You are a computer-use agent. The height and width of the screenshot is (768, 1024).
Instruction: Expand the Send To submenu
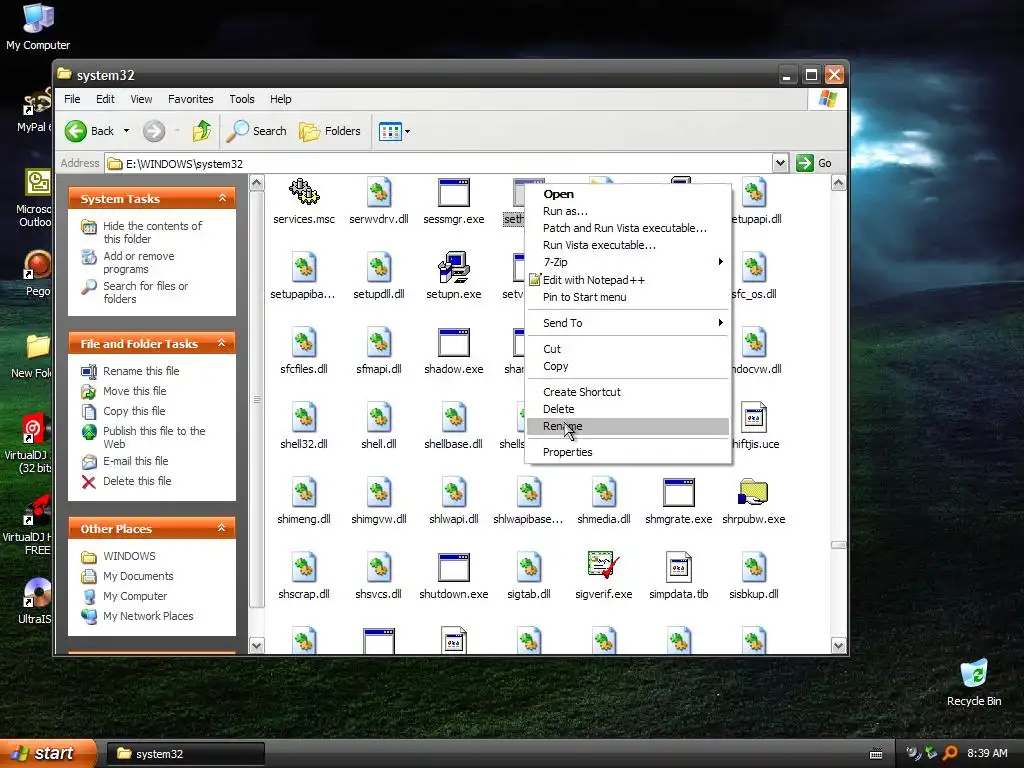628,323
